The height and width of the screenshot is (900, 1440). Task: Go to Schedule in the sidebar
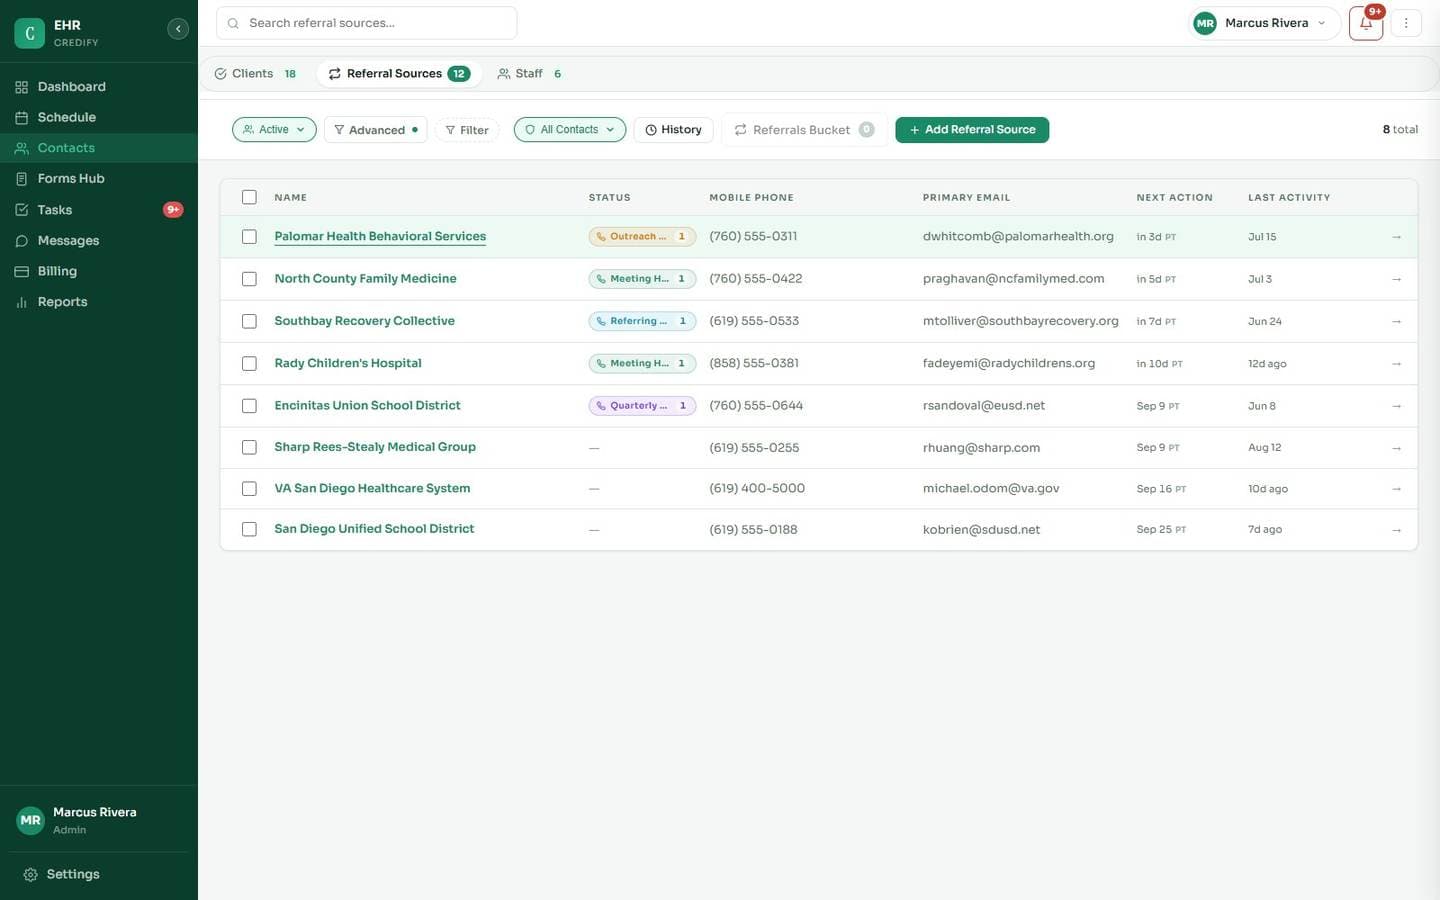[x=98, y=117]
